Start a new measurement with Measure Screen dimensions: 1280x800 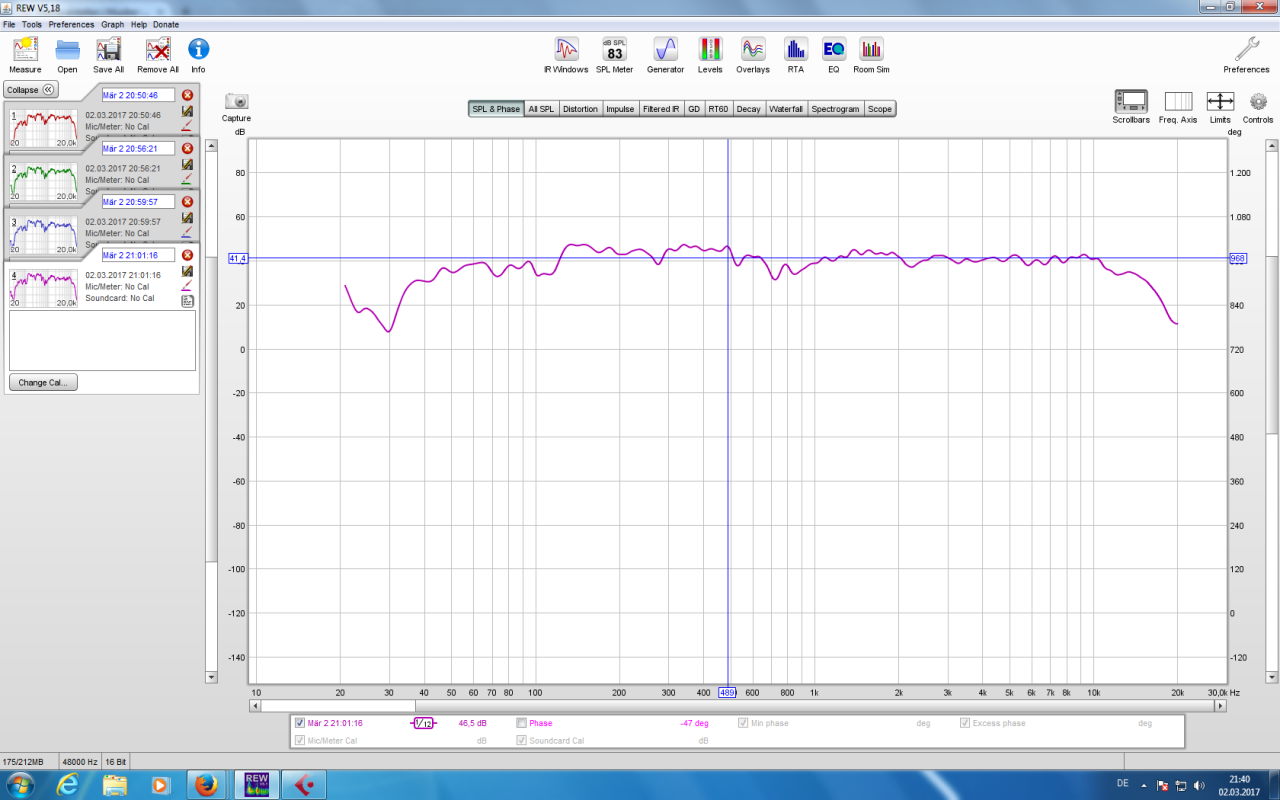(x=25, y=55)
